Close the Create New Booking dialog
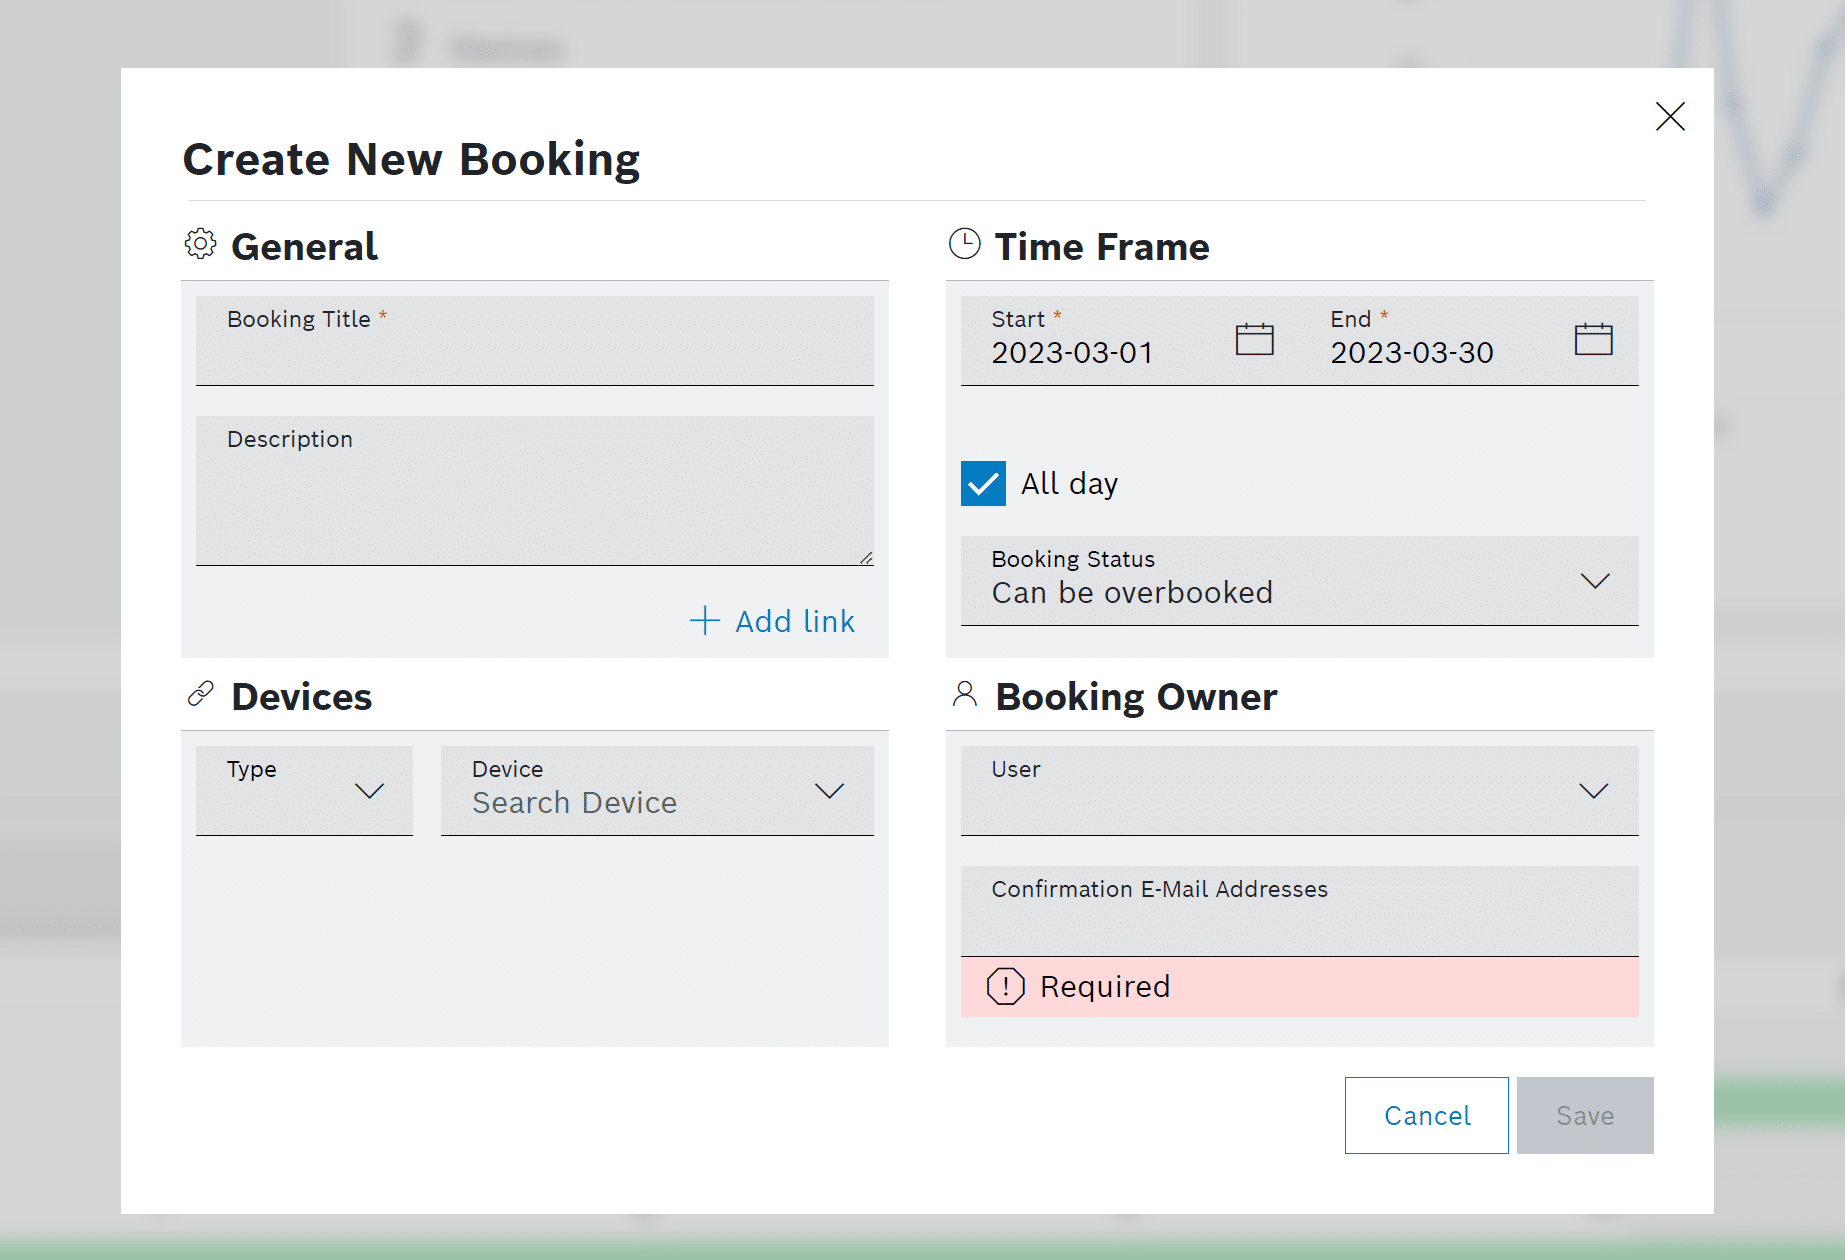Image resolution: width=1845 pixels, height=1260 pixels. pos(1669,117)
